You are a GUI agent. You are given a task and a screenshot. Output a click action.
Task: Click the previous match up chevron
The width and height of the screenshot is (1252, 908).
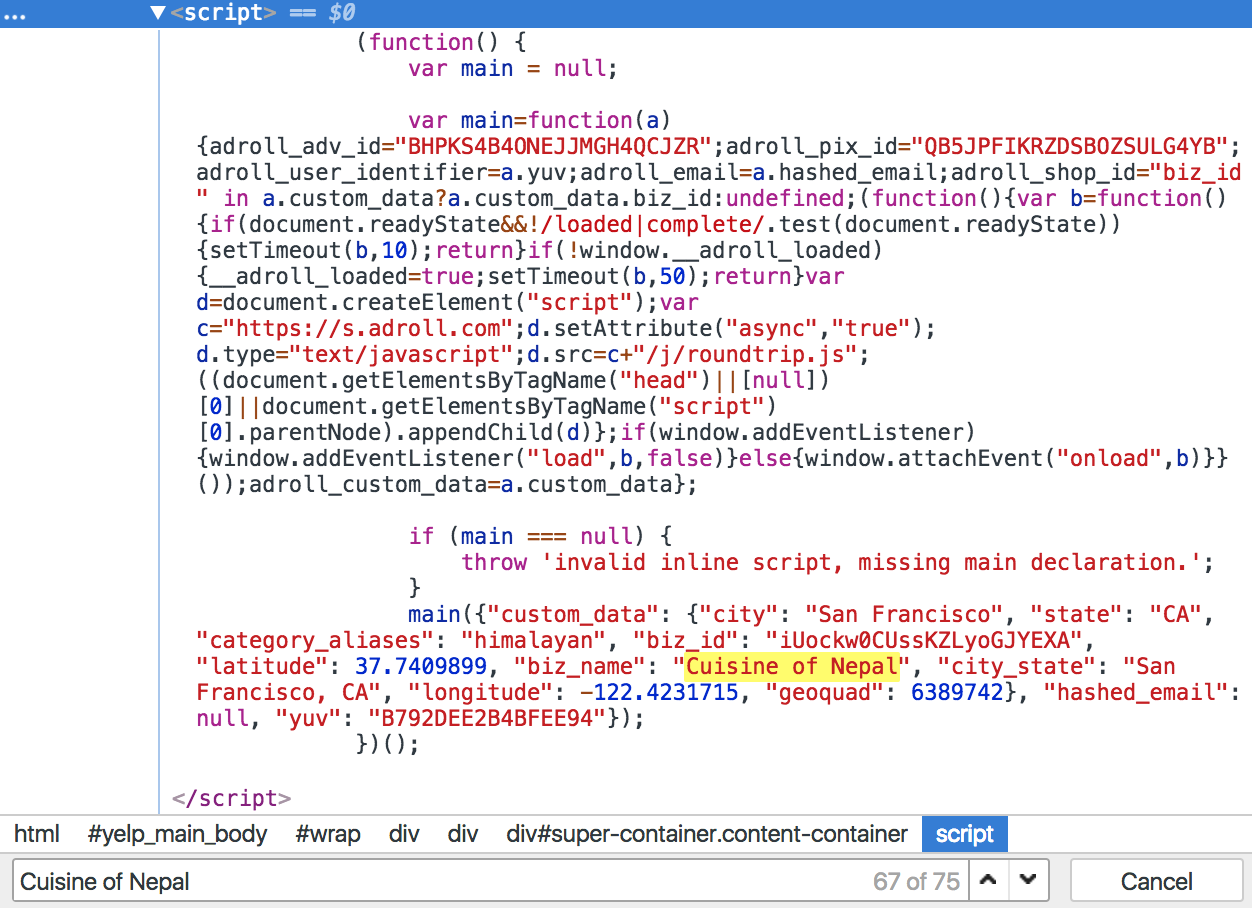(988, 880)
